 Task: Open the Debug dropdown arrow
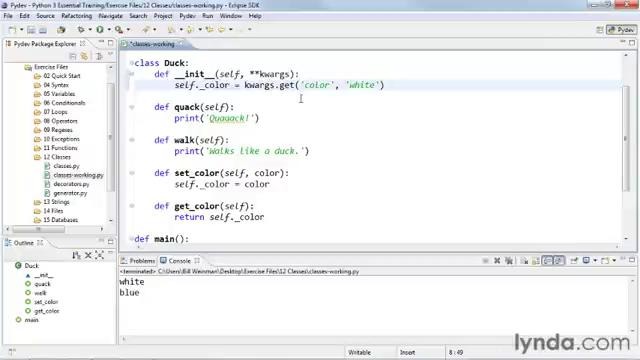click(x=90, y=30)
